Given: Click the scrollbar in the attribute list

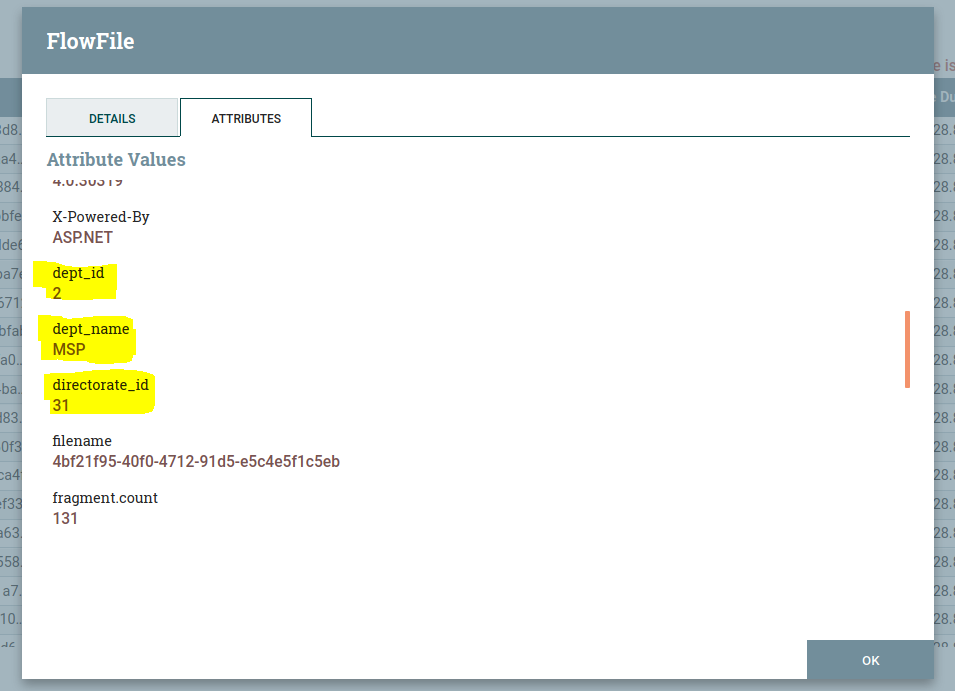Looking at the screenshot, I should click(x=905, y=350).
